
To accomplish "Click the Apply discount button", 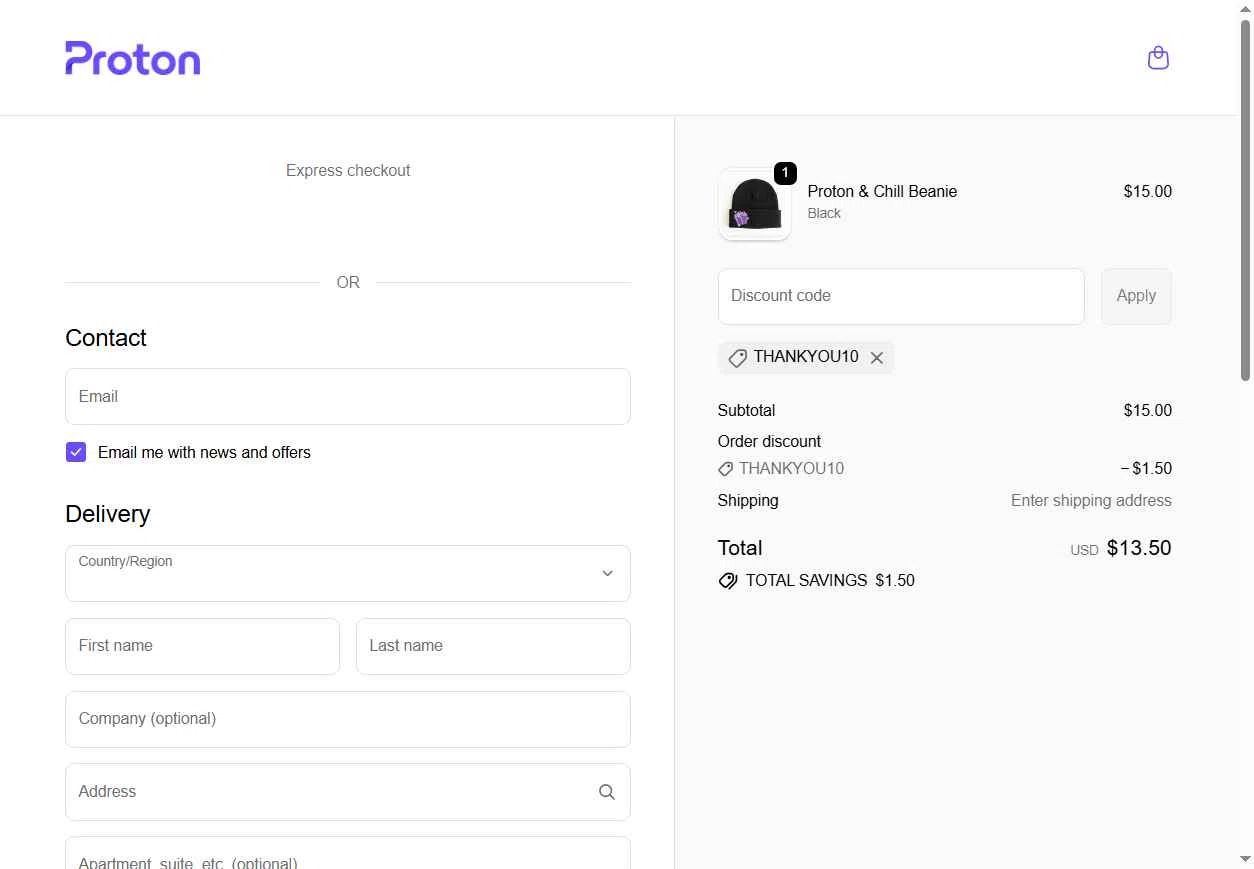I will pyautogui.click(x=1136, y=296).
